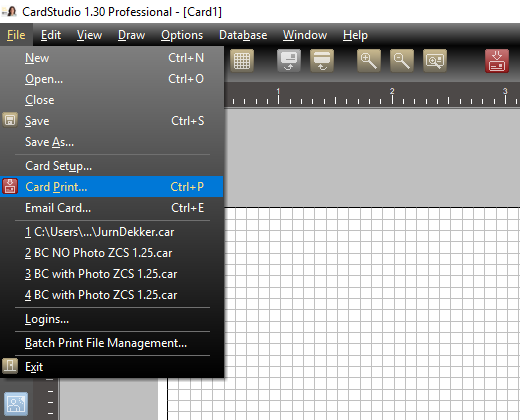The image size is (520, 420).
Task: Select Card Print... menu entry
Action: click(112, 187)
